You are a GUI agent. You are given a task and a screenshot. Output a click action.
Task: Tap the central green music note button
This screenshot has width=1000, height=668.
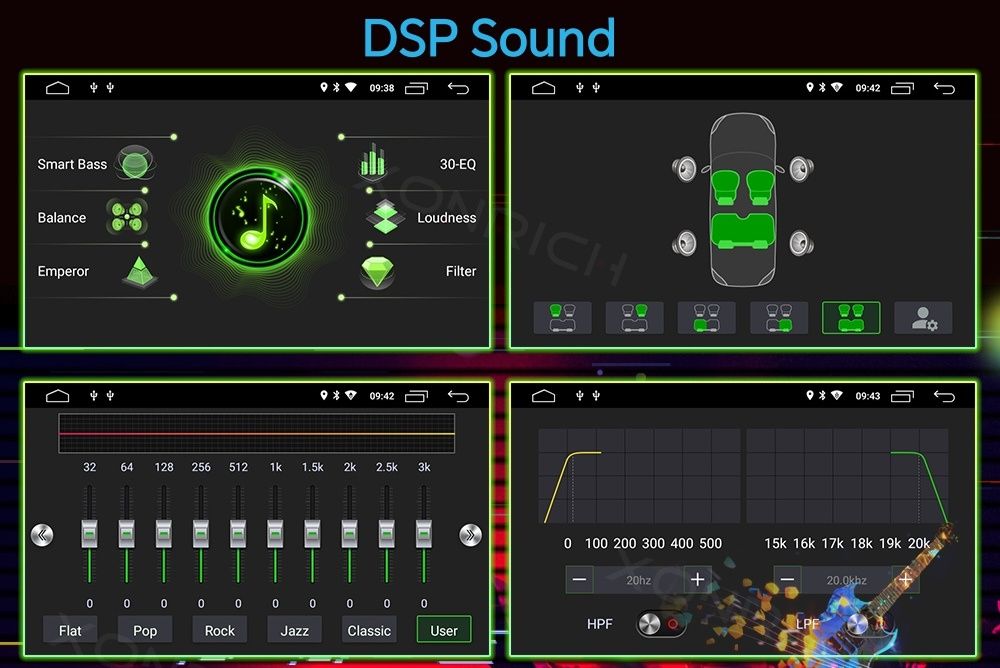[x=258, y=217]
